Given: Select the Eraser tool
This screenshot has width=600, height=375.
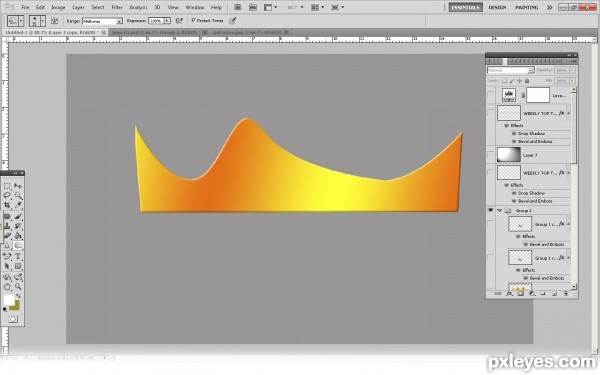Looking at the screenshot, I should [x=7, y=236].
